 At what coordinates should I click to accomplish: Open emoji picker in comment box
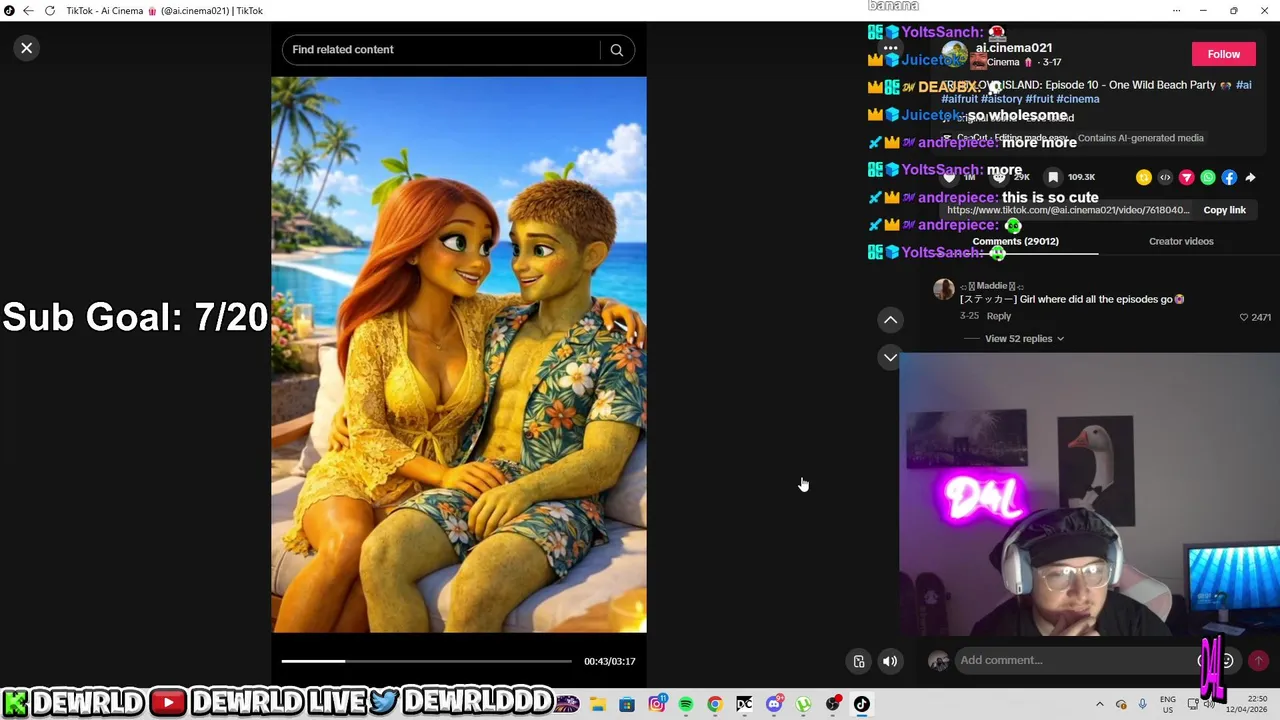click(x=1227, y=660)
